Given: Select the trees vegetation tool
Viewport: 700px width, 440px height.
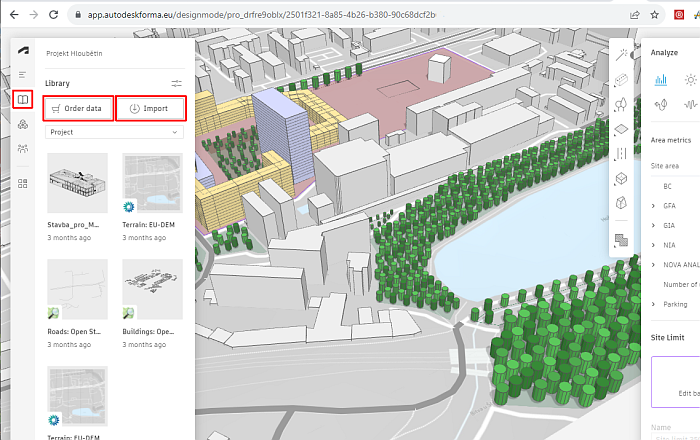Looking at the screenshot, I should click(x=621, y=103).
